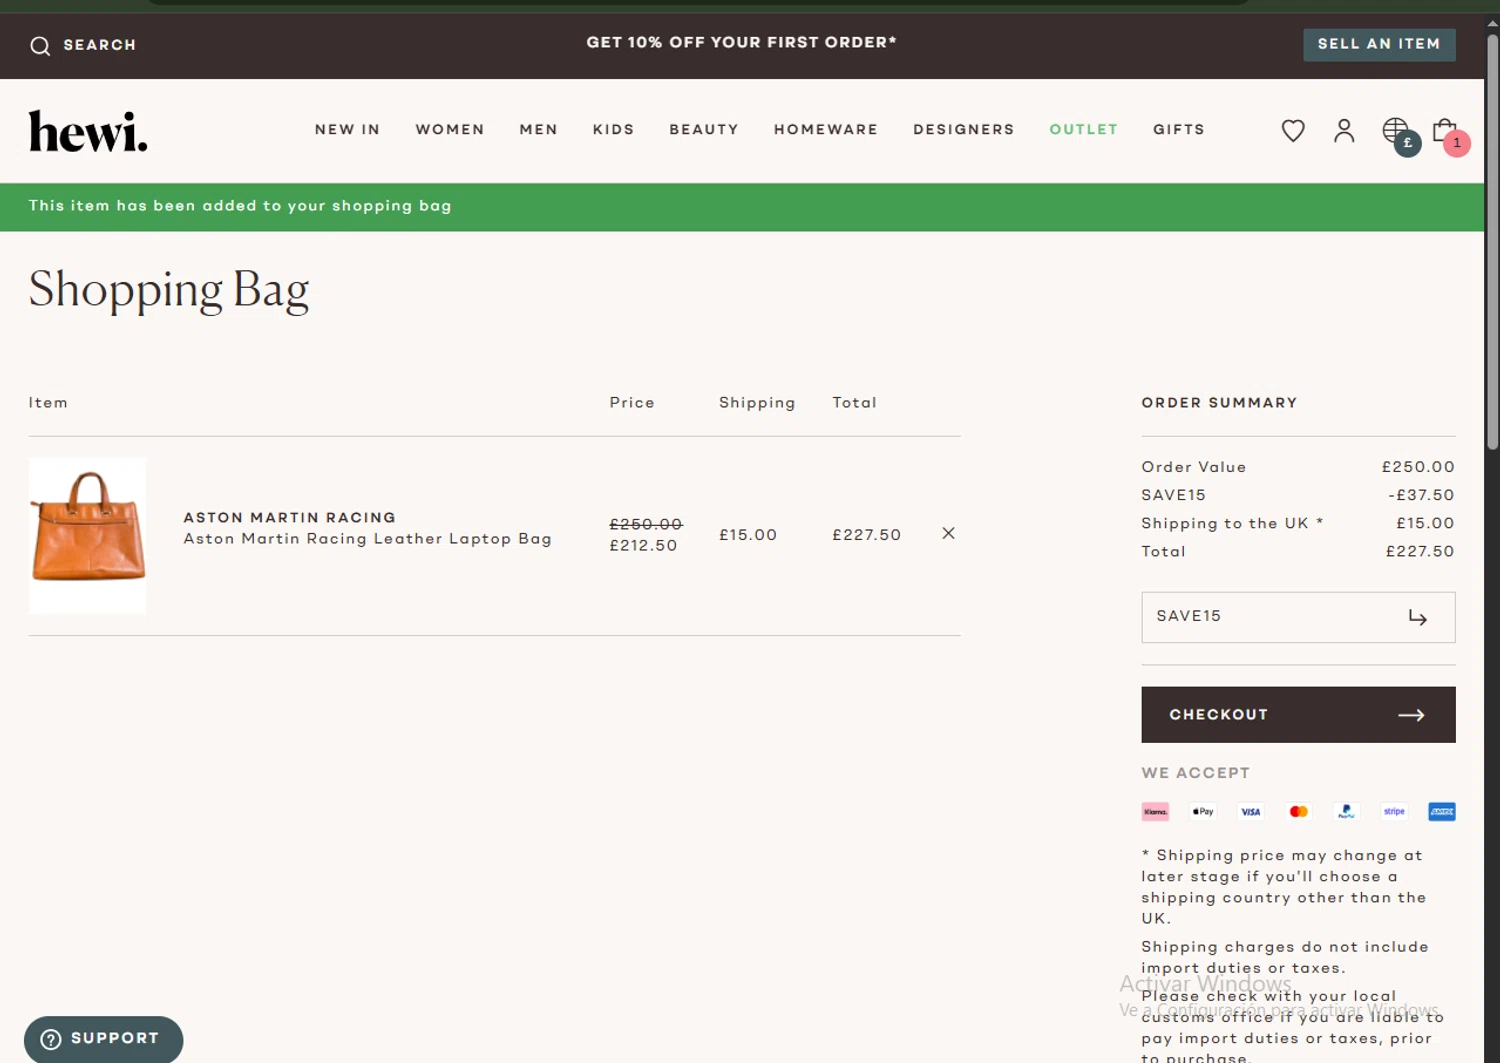Screen dimensions: 1500x1063
Task: Click the Apple Pay icon
Action: pos(1203,811)
